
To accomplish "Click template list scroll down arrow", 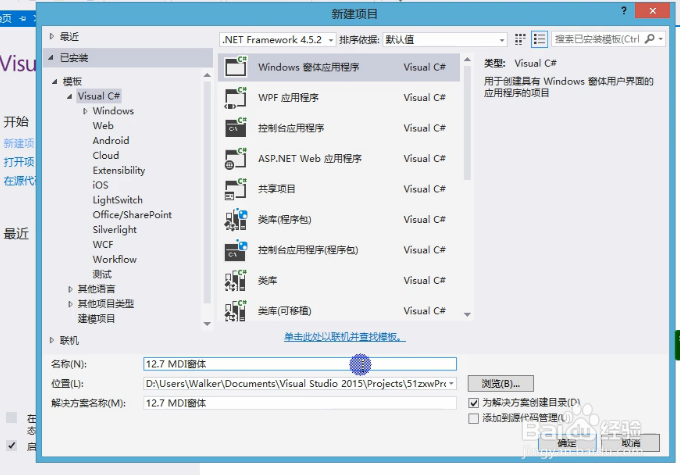I will coord(467,314).
